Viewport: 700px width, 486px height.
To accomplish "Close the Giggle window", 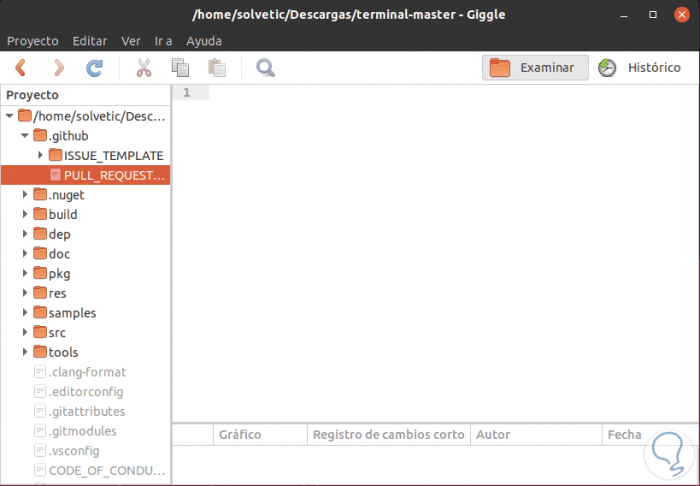I will pyautogui.click(x=682, y=15).
